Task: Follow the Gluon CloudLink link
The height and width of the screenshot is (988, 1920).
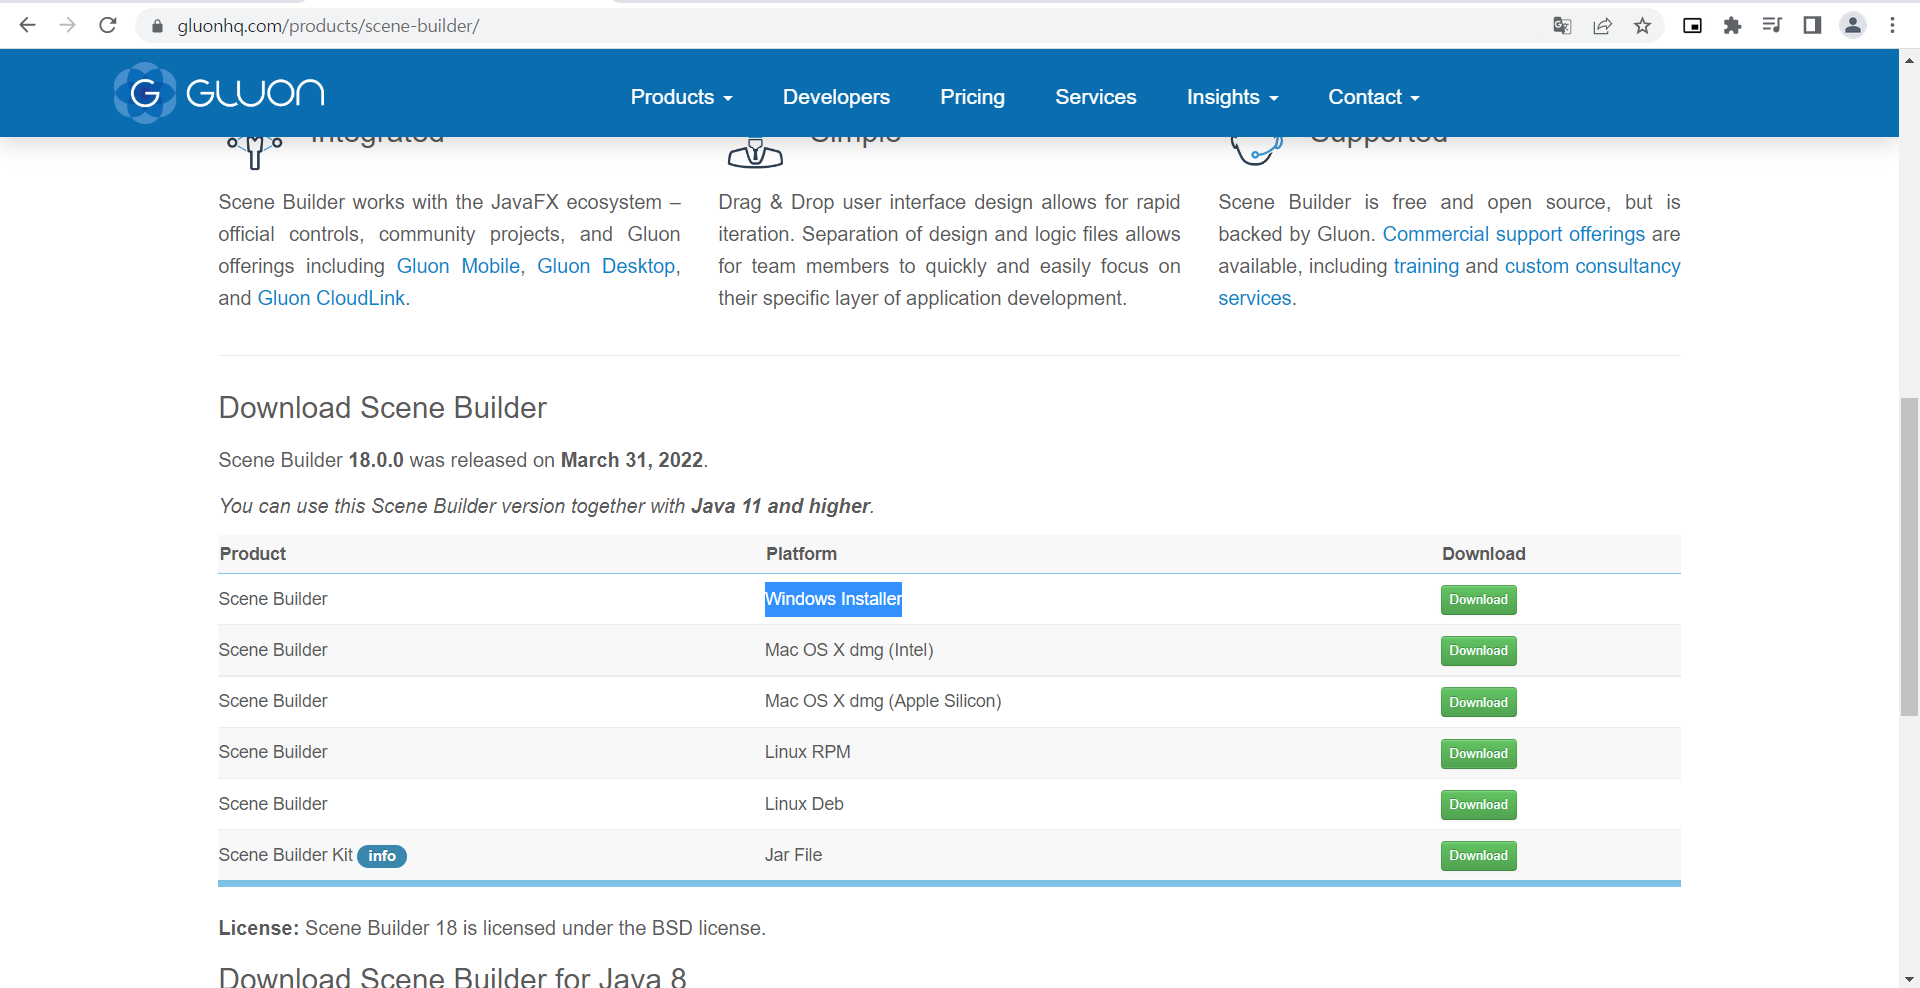Action: click(x=331, y=298)
